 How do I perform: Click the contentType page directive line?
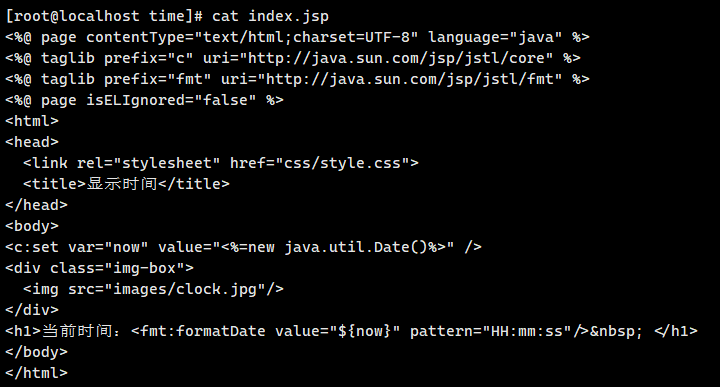(298, 37)
